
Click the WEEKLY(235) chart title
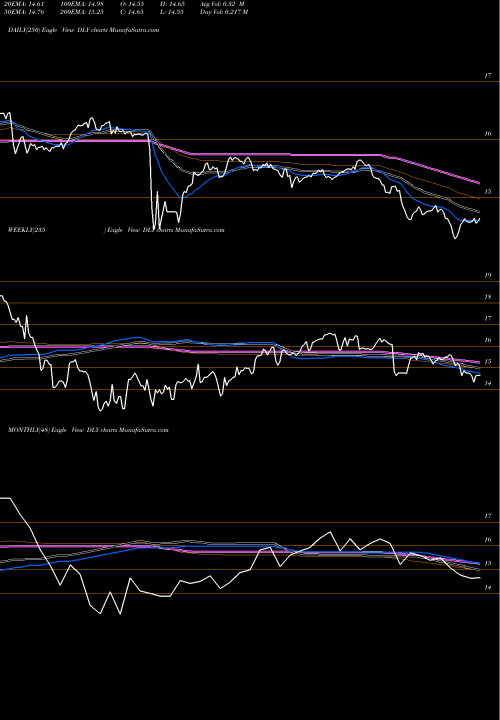(116, 230)
